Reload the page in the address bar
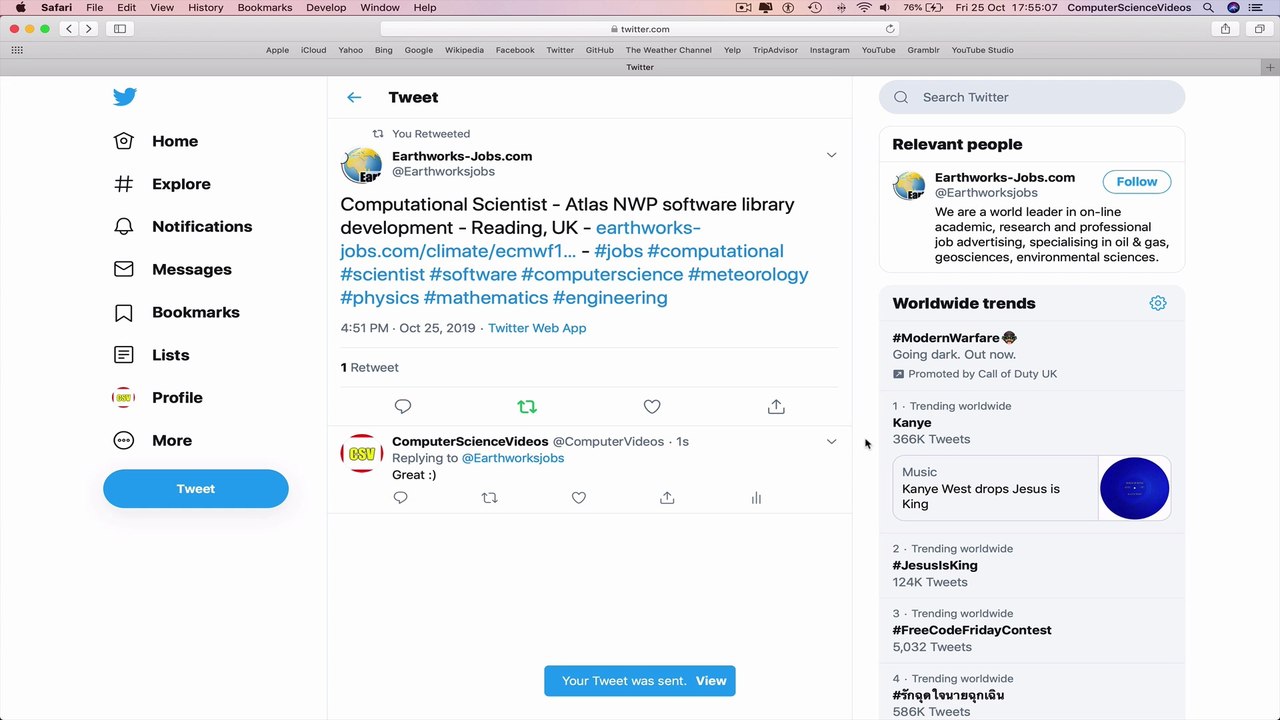This screenshot has width=1280, height=720. coord(890,29)
